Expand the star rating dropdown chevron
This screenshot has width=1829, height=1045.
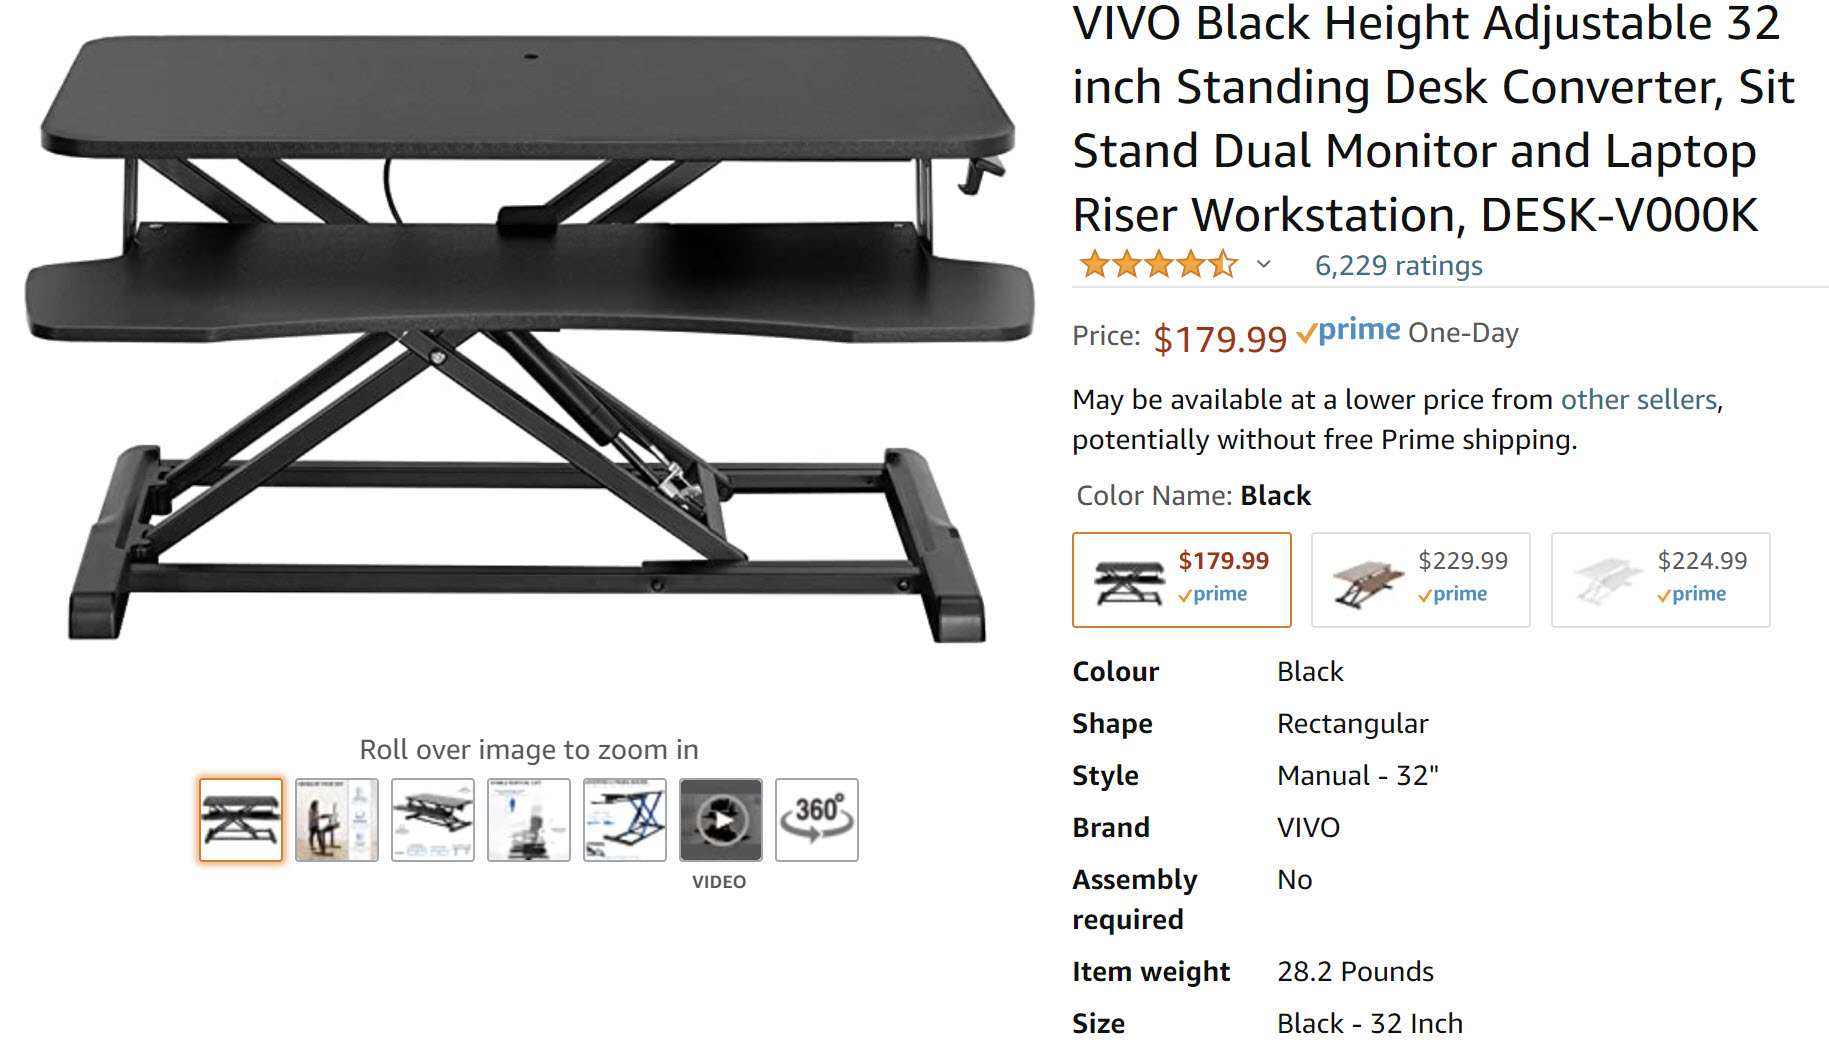[x=1264, y=265]
